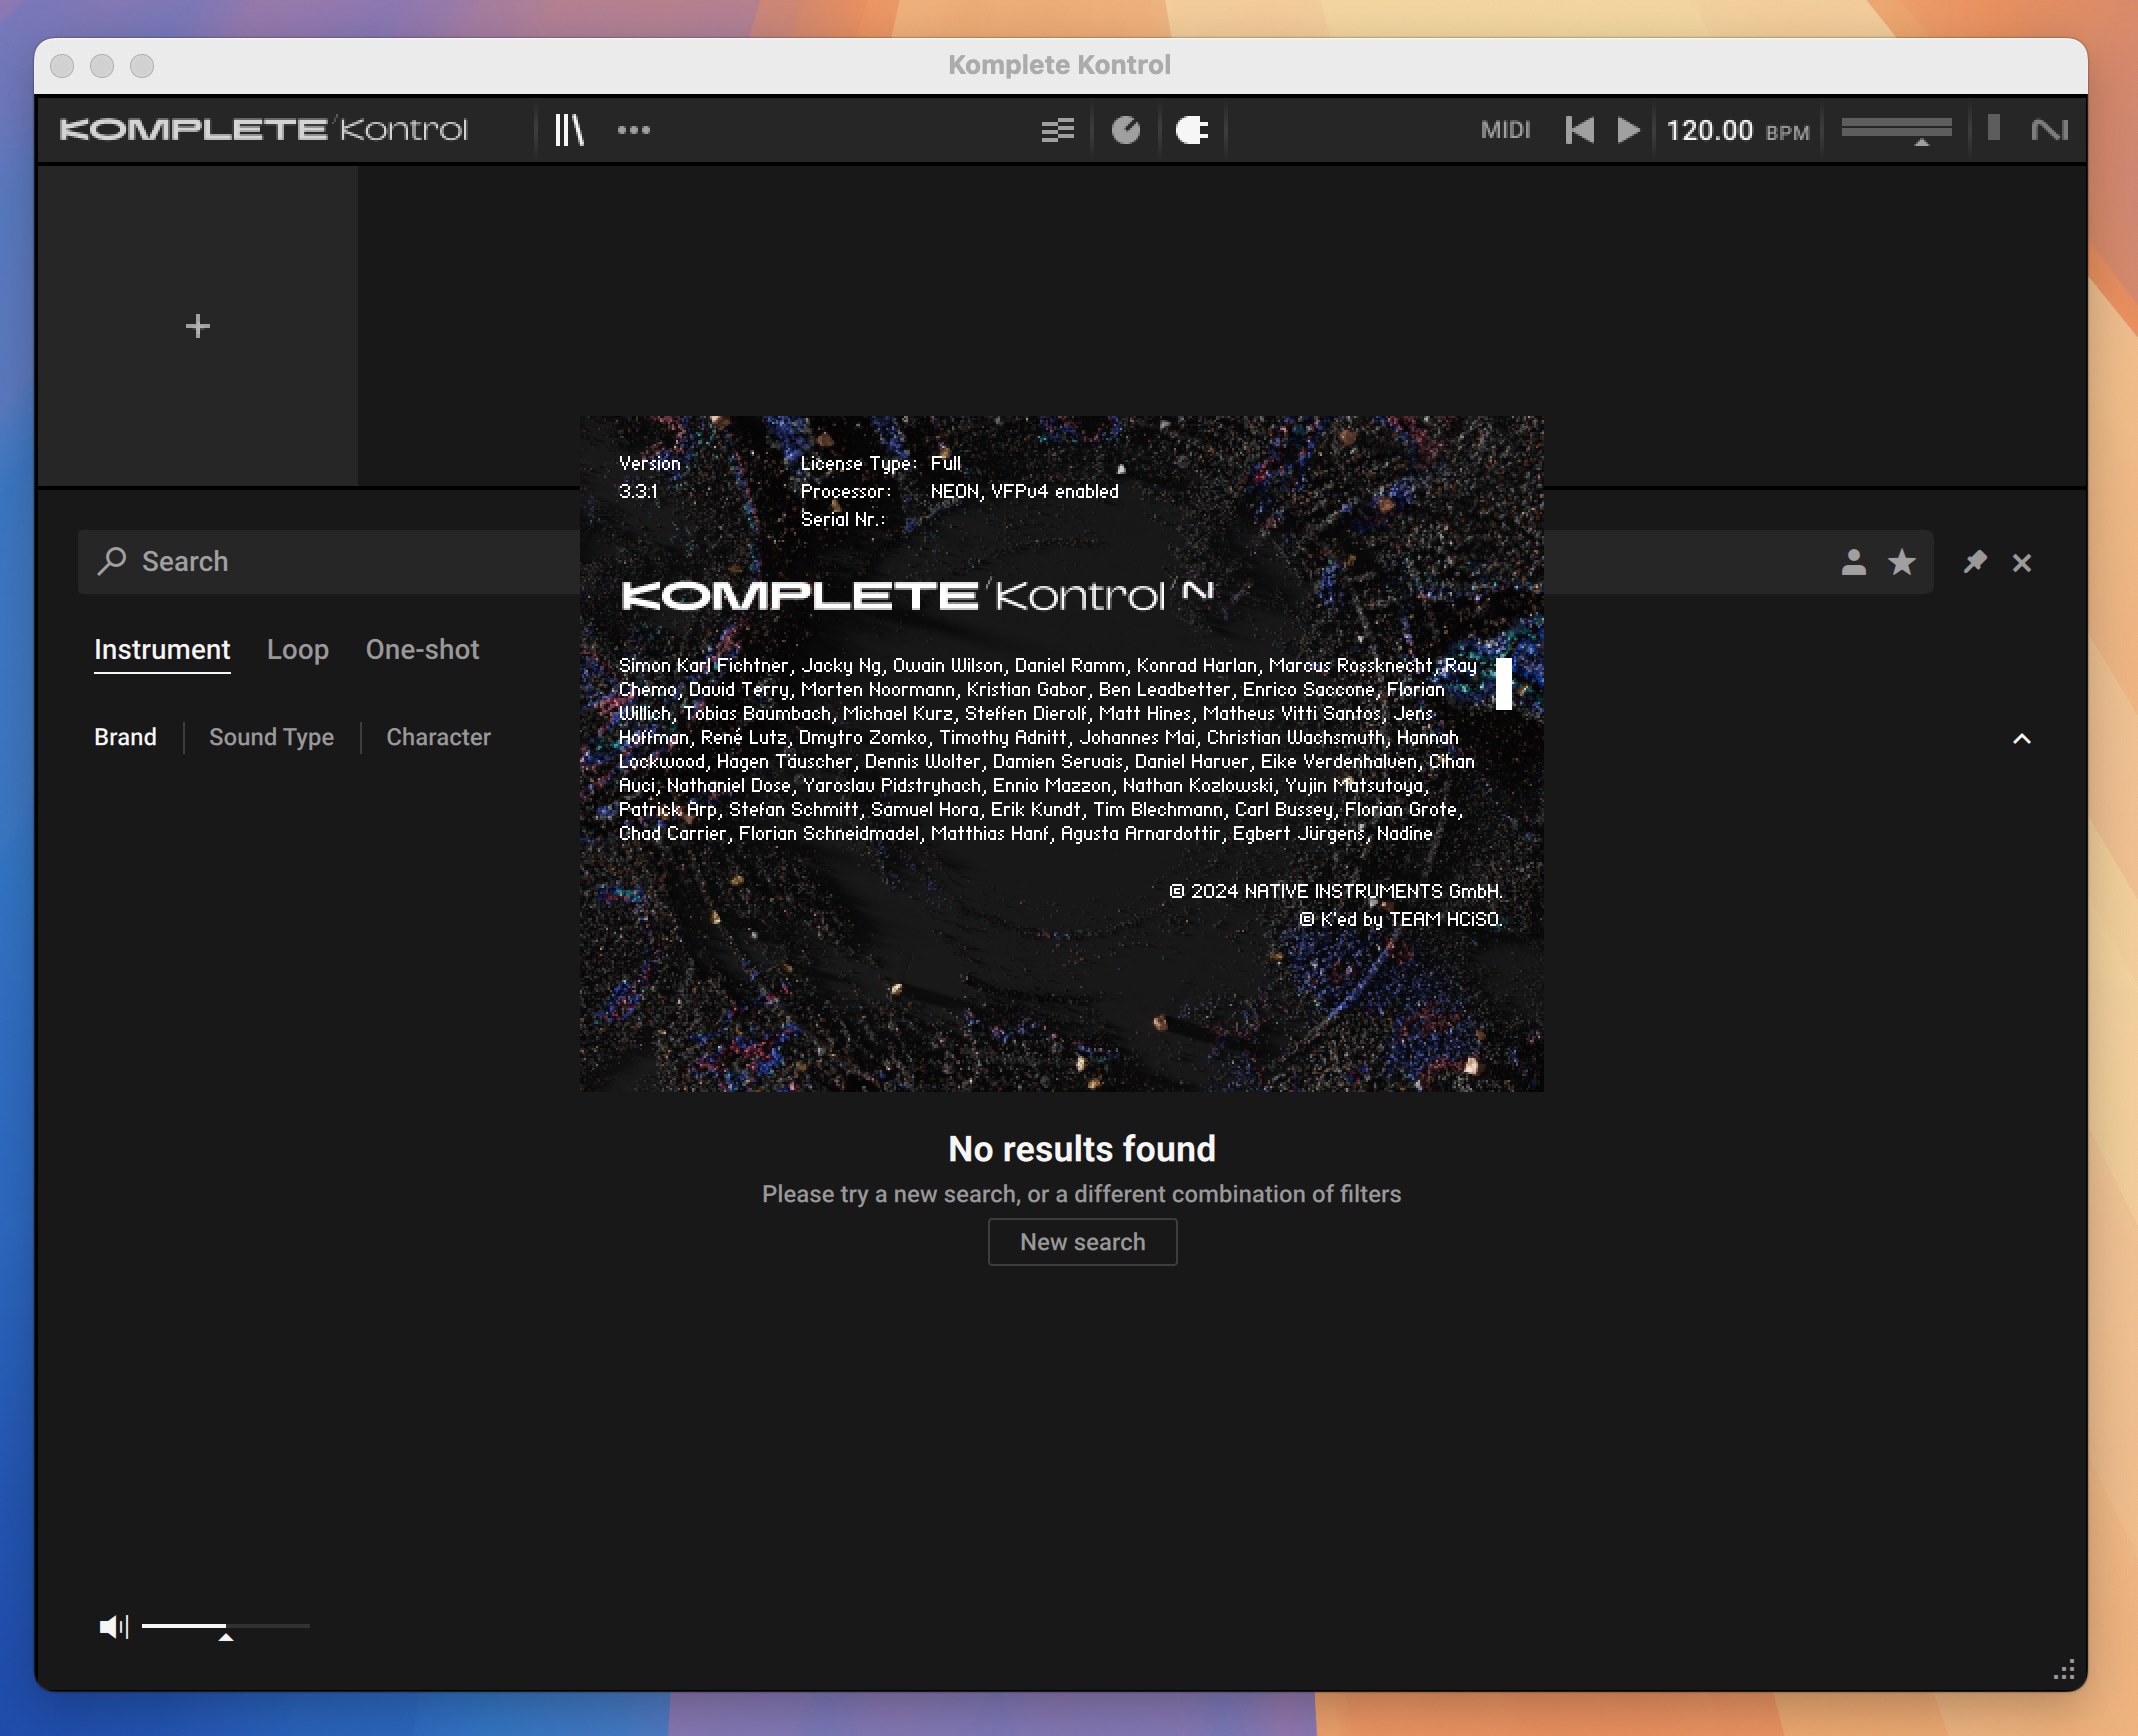This screenshot has height=1736, width=2138.
Task: Click the window resize grip icon
Action: pos(2065,1669)
